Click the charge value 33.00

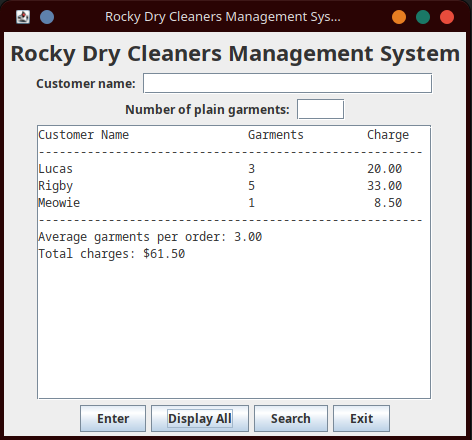(385, 186)
